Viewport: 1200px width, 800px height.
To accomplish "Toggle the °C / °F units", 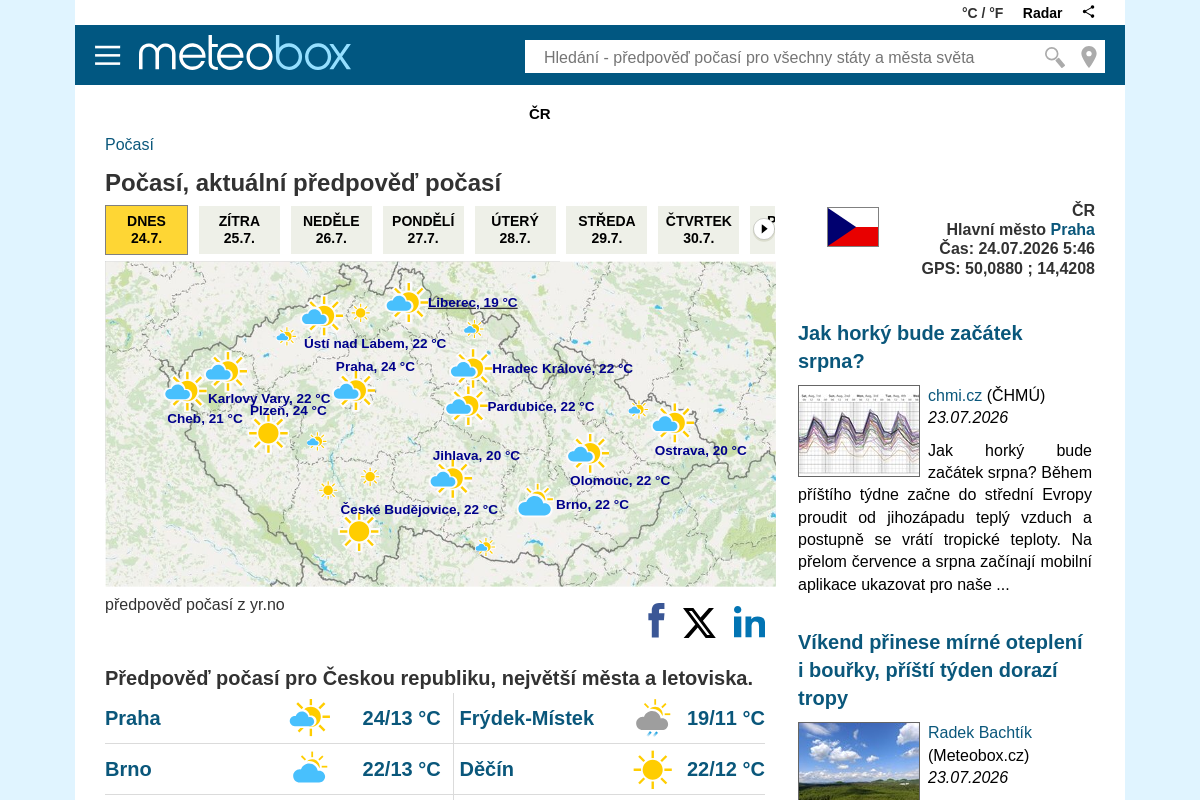I will click(982, 13).
